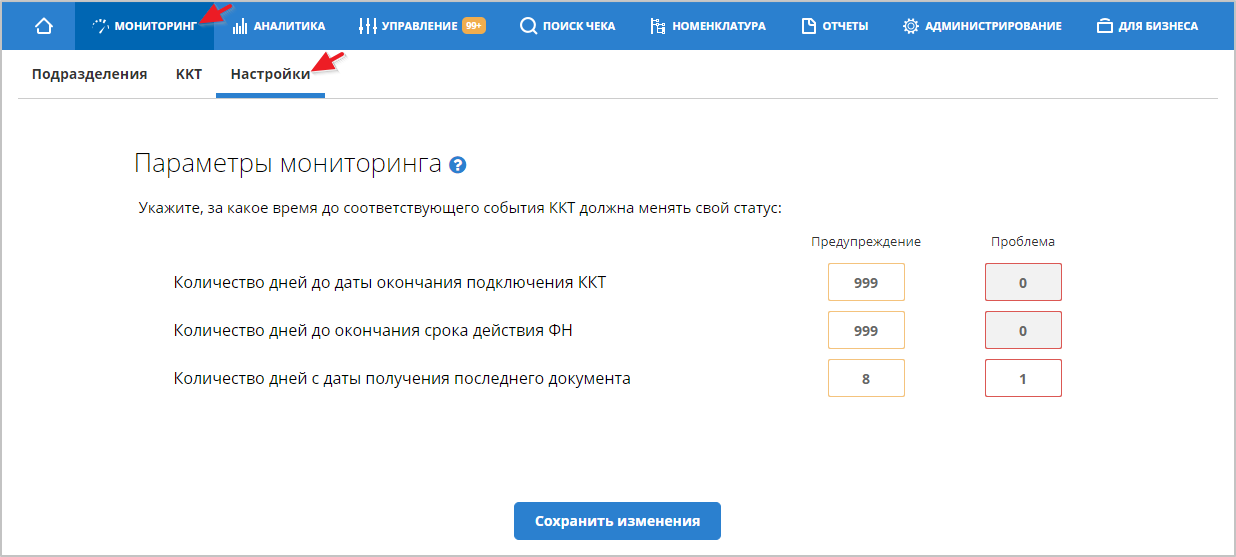Open Поиск чека magnifier search
Image resolution: width=1236 pixels, height=557 pixels.
pos(567,26)
